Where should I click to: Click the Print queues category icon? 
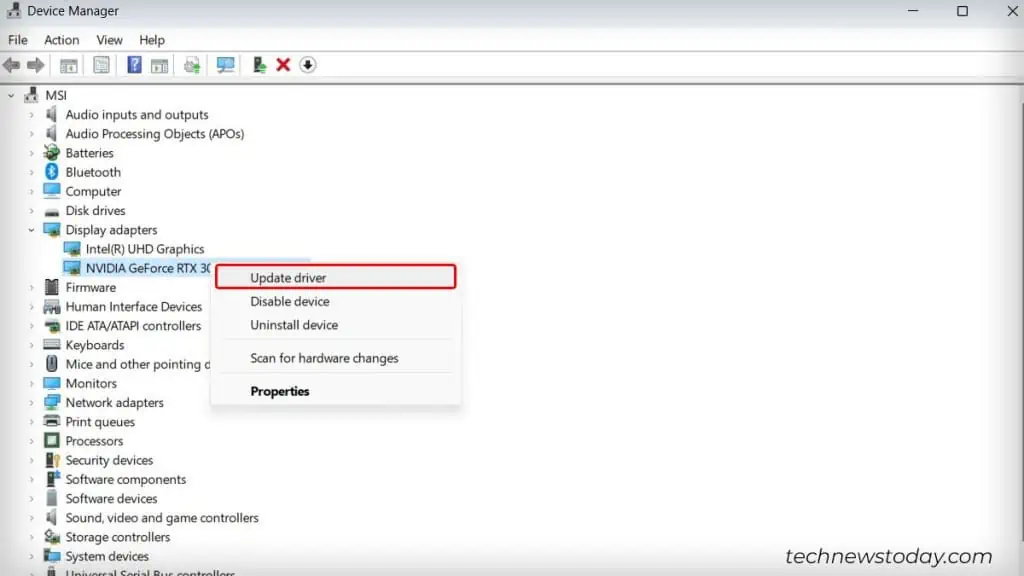click(x=52, y=421)
